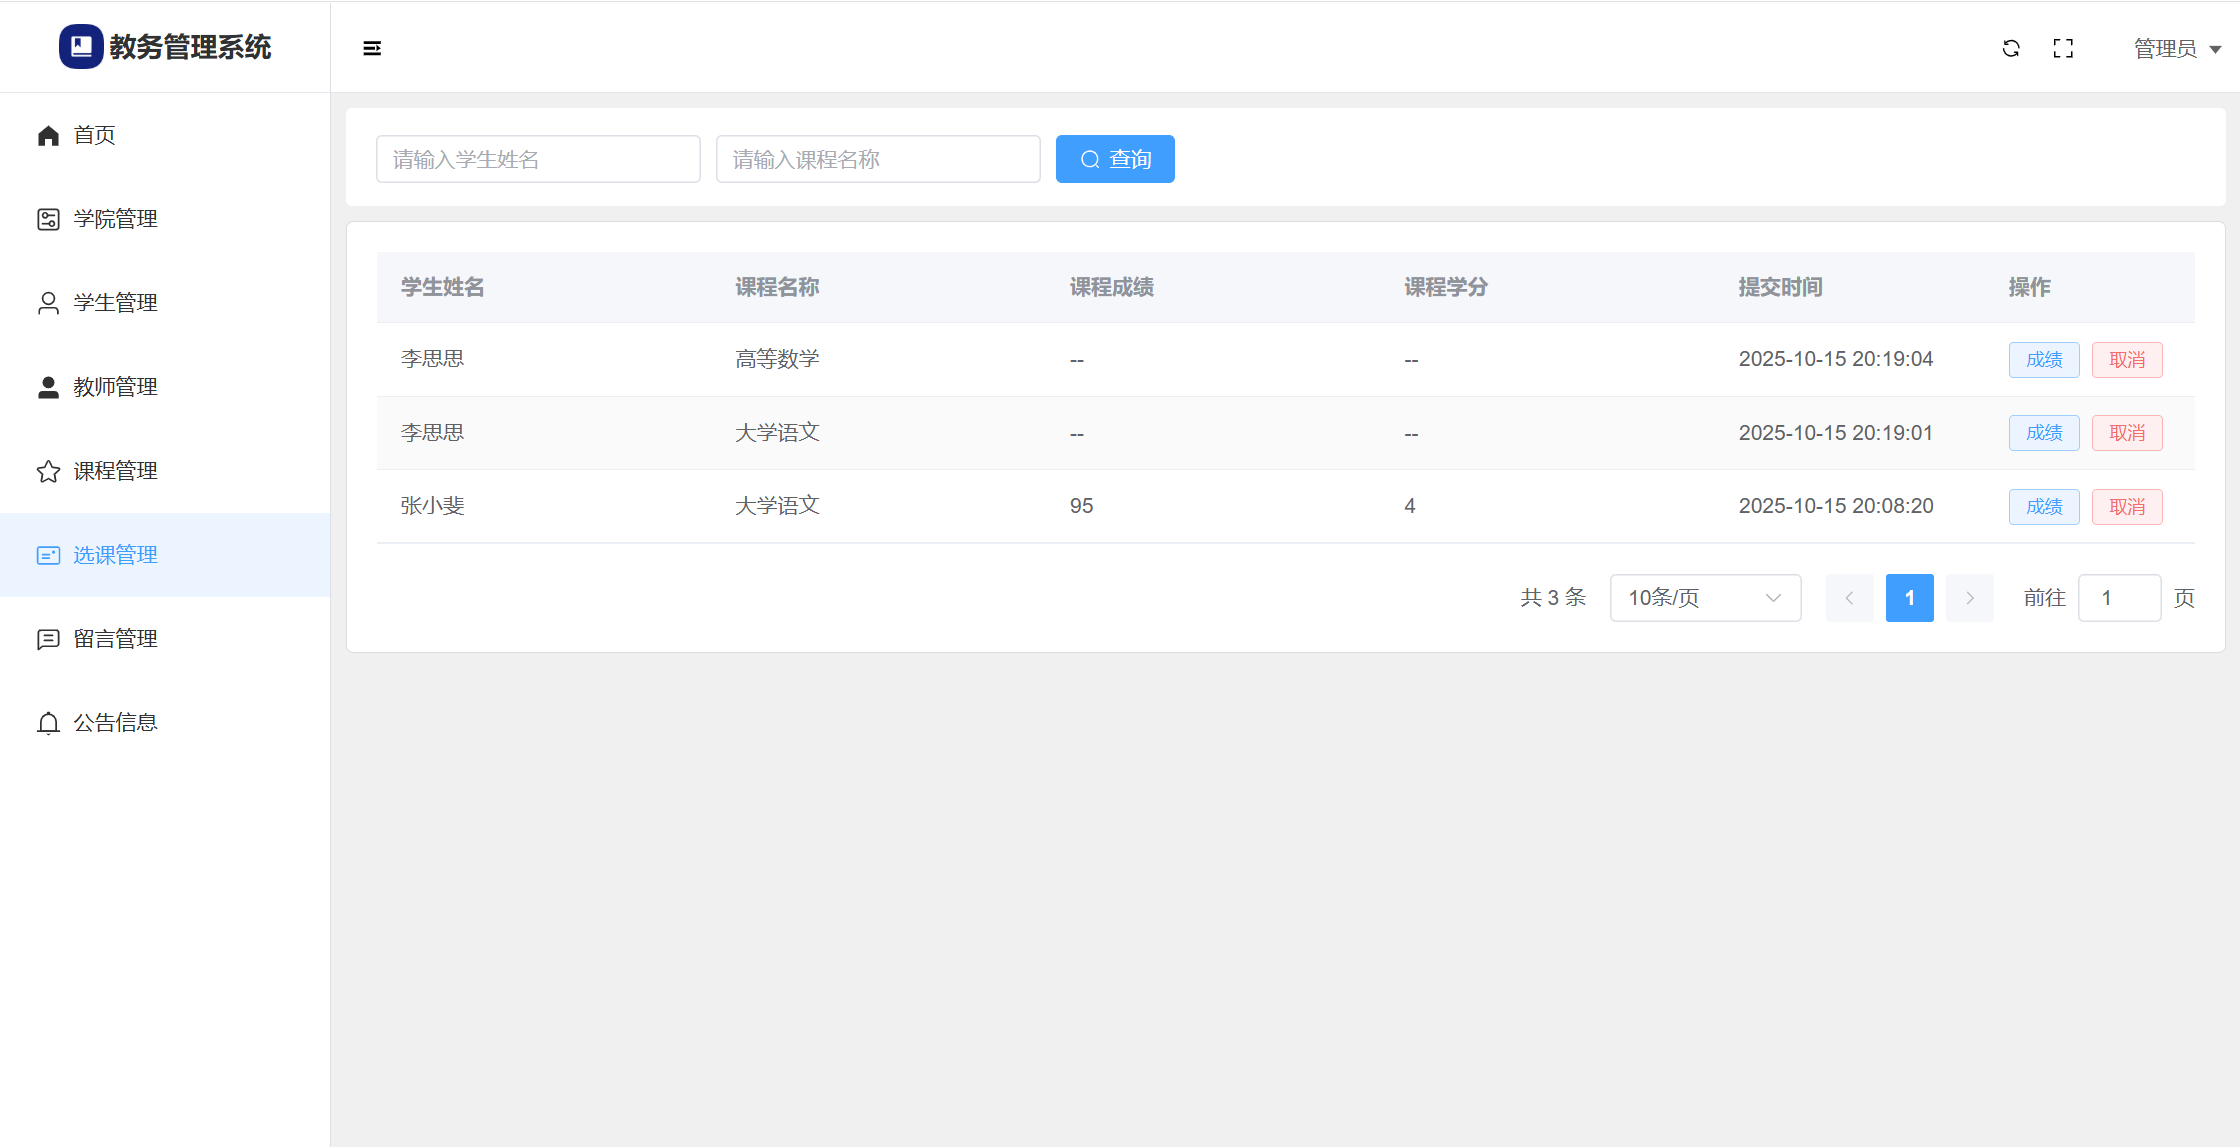Click the message icon for 留言管理
This screenshot has height=1147, width=2240.
pyautogui.click(x=48, y=639)
